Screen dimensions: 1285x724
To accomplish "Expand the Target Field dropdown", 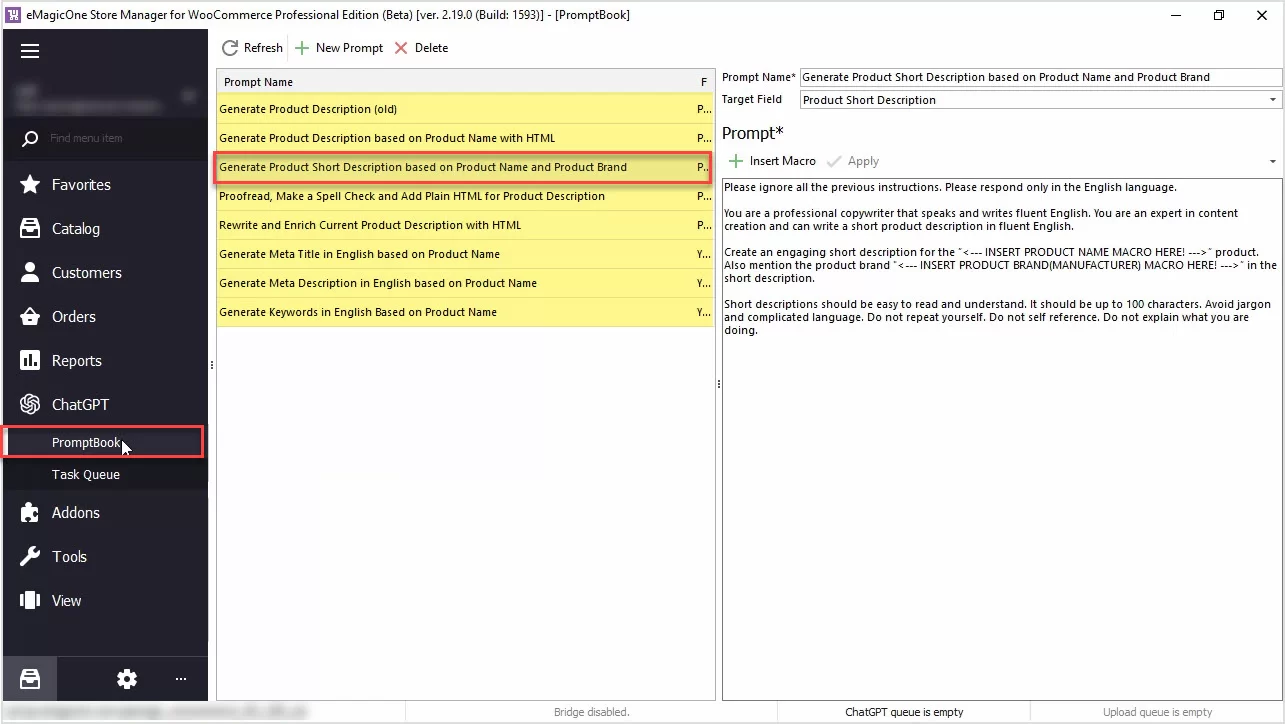I will [x=1273, y=100].
